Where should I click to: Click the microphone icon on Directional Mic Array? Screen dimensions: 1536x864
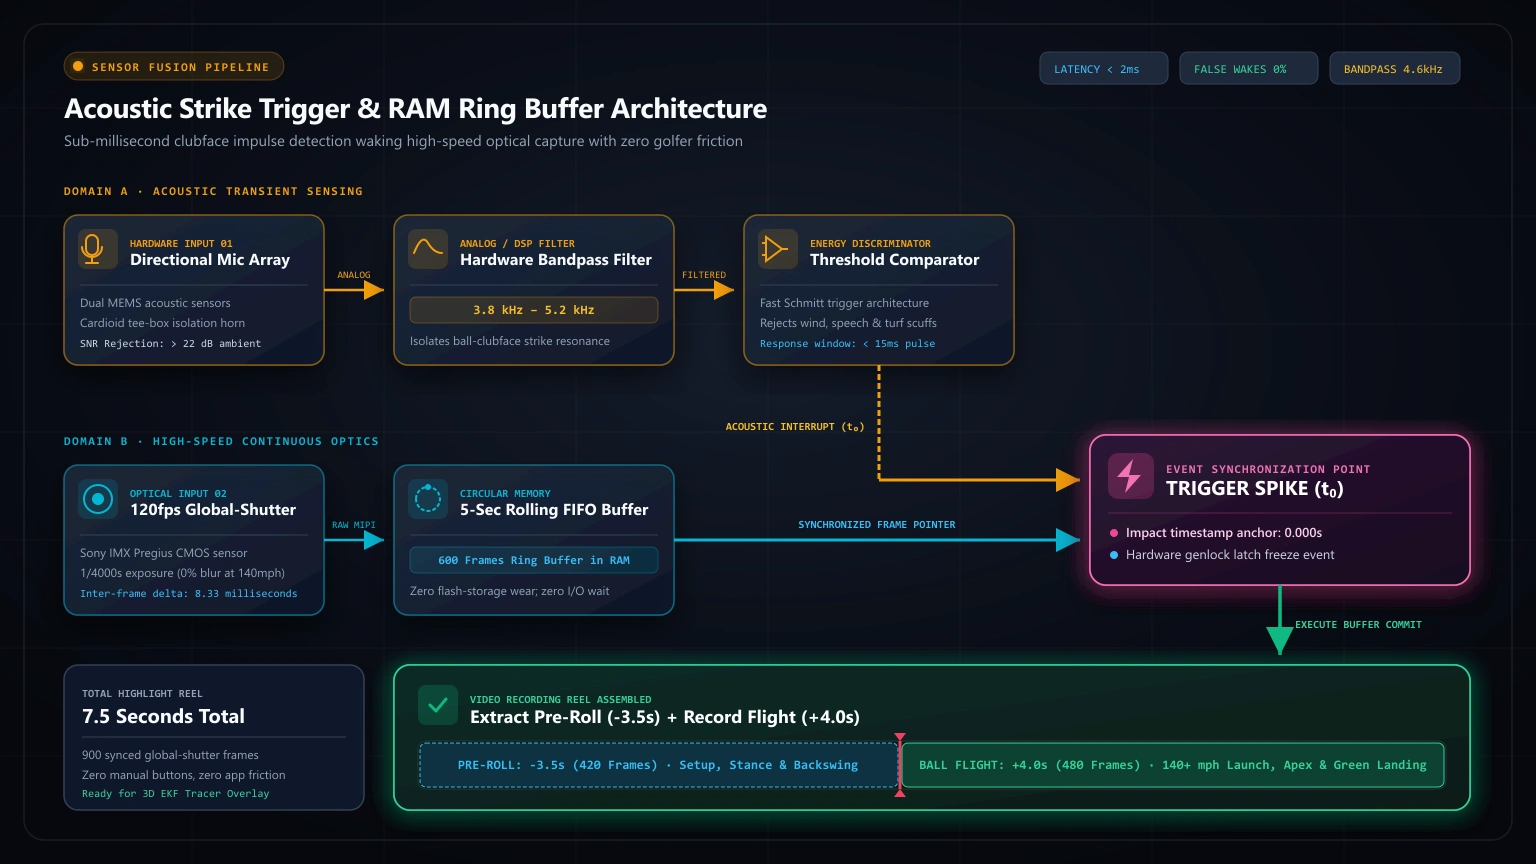(x=98, y=250)
